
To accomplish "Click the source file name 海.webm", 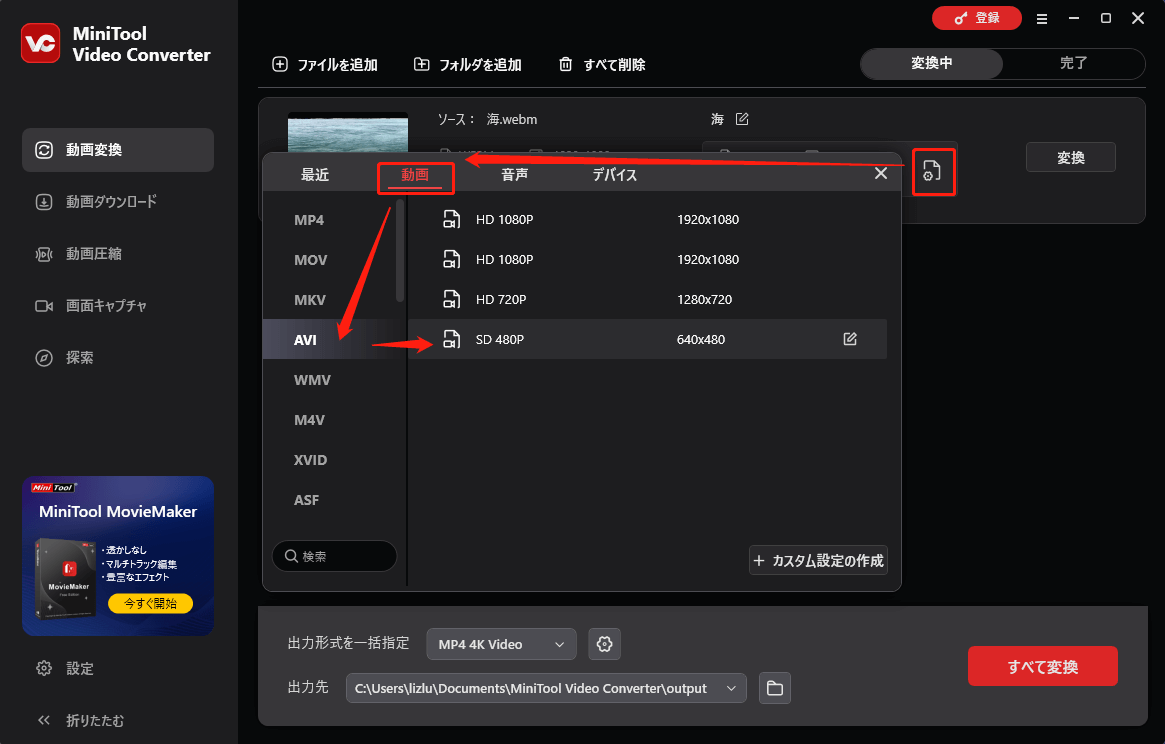I will [x=512, y=119].
